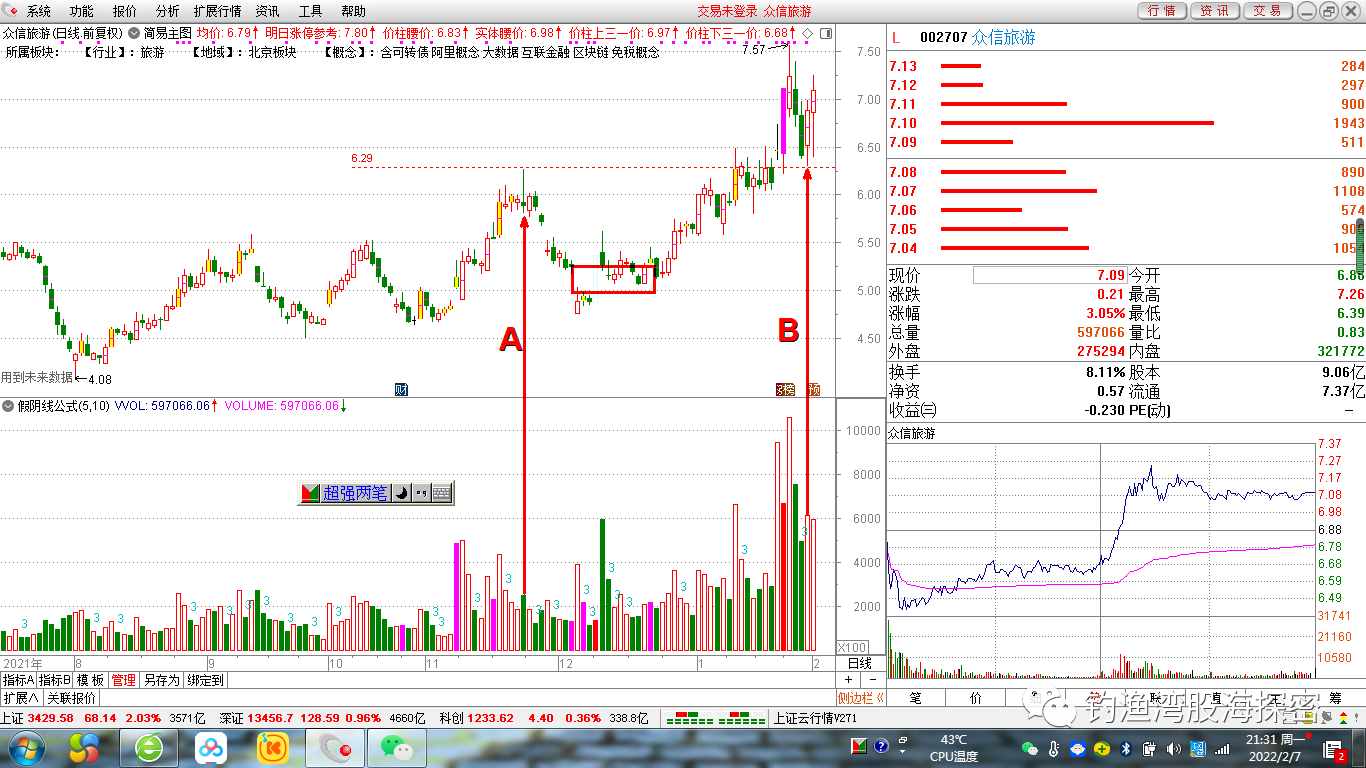Click the round icon before 假阴线公式
The width and height of the screenshot is (1366, 768).
click(x=8, y=406)
